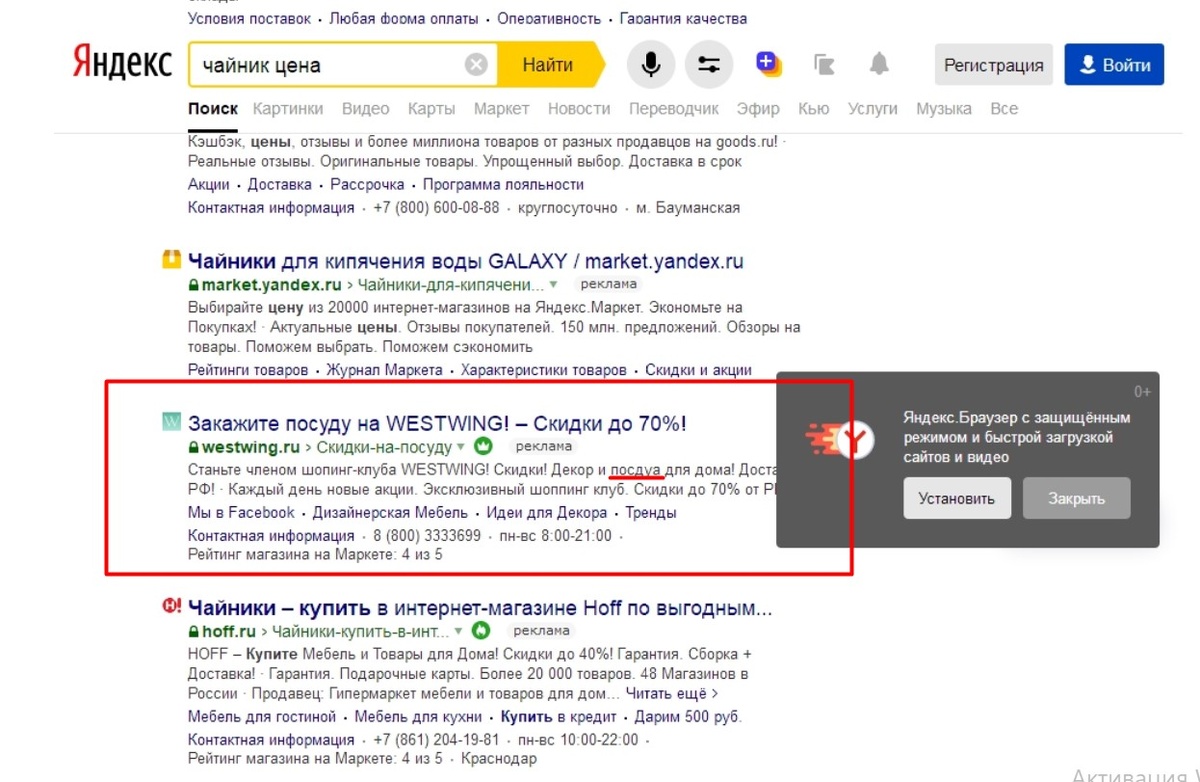Start voice search with the microphone icon
The width and height of the screenshot is (1200, 782).
651,65
